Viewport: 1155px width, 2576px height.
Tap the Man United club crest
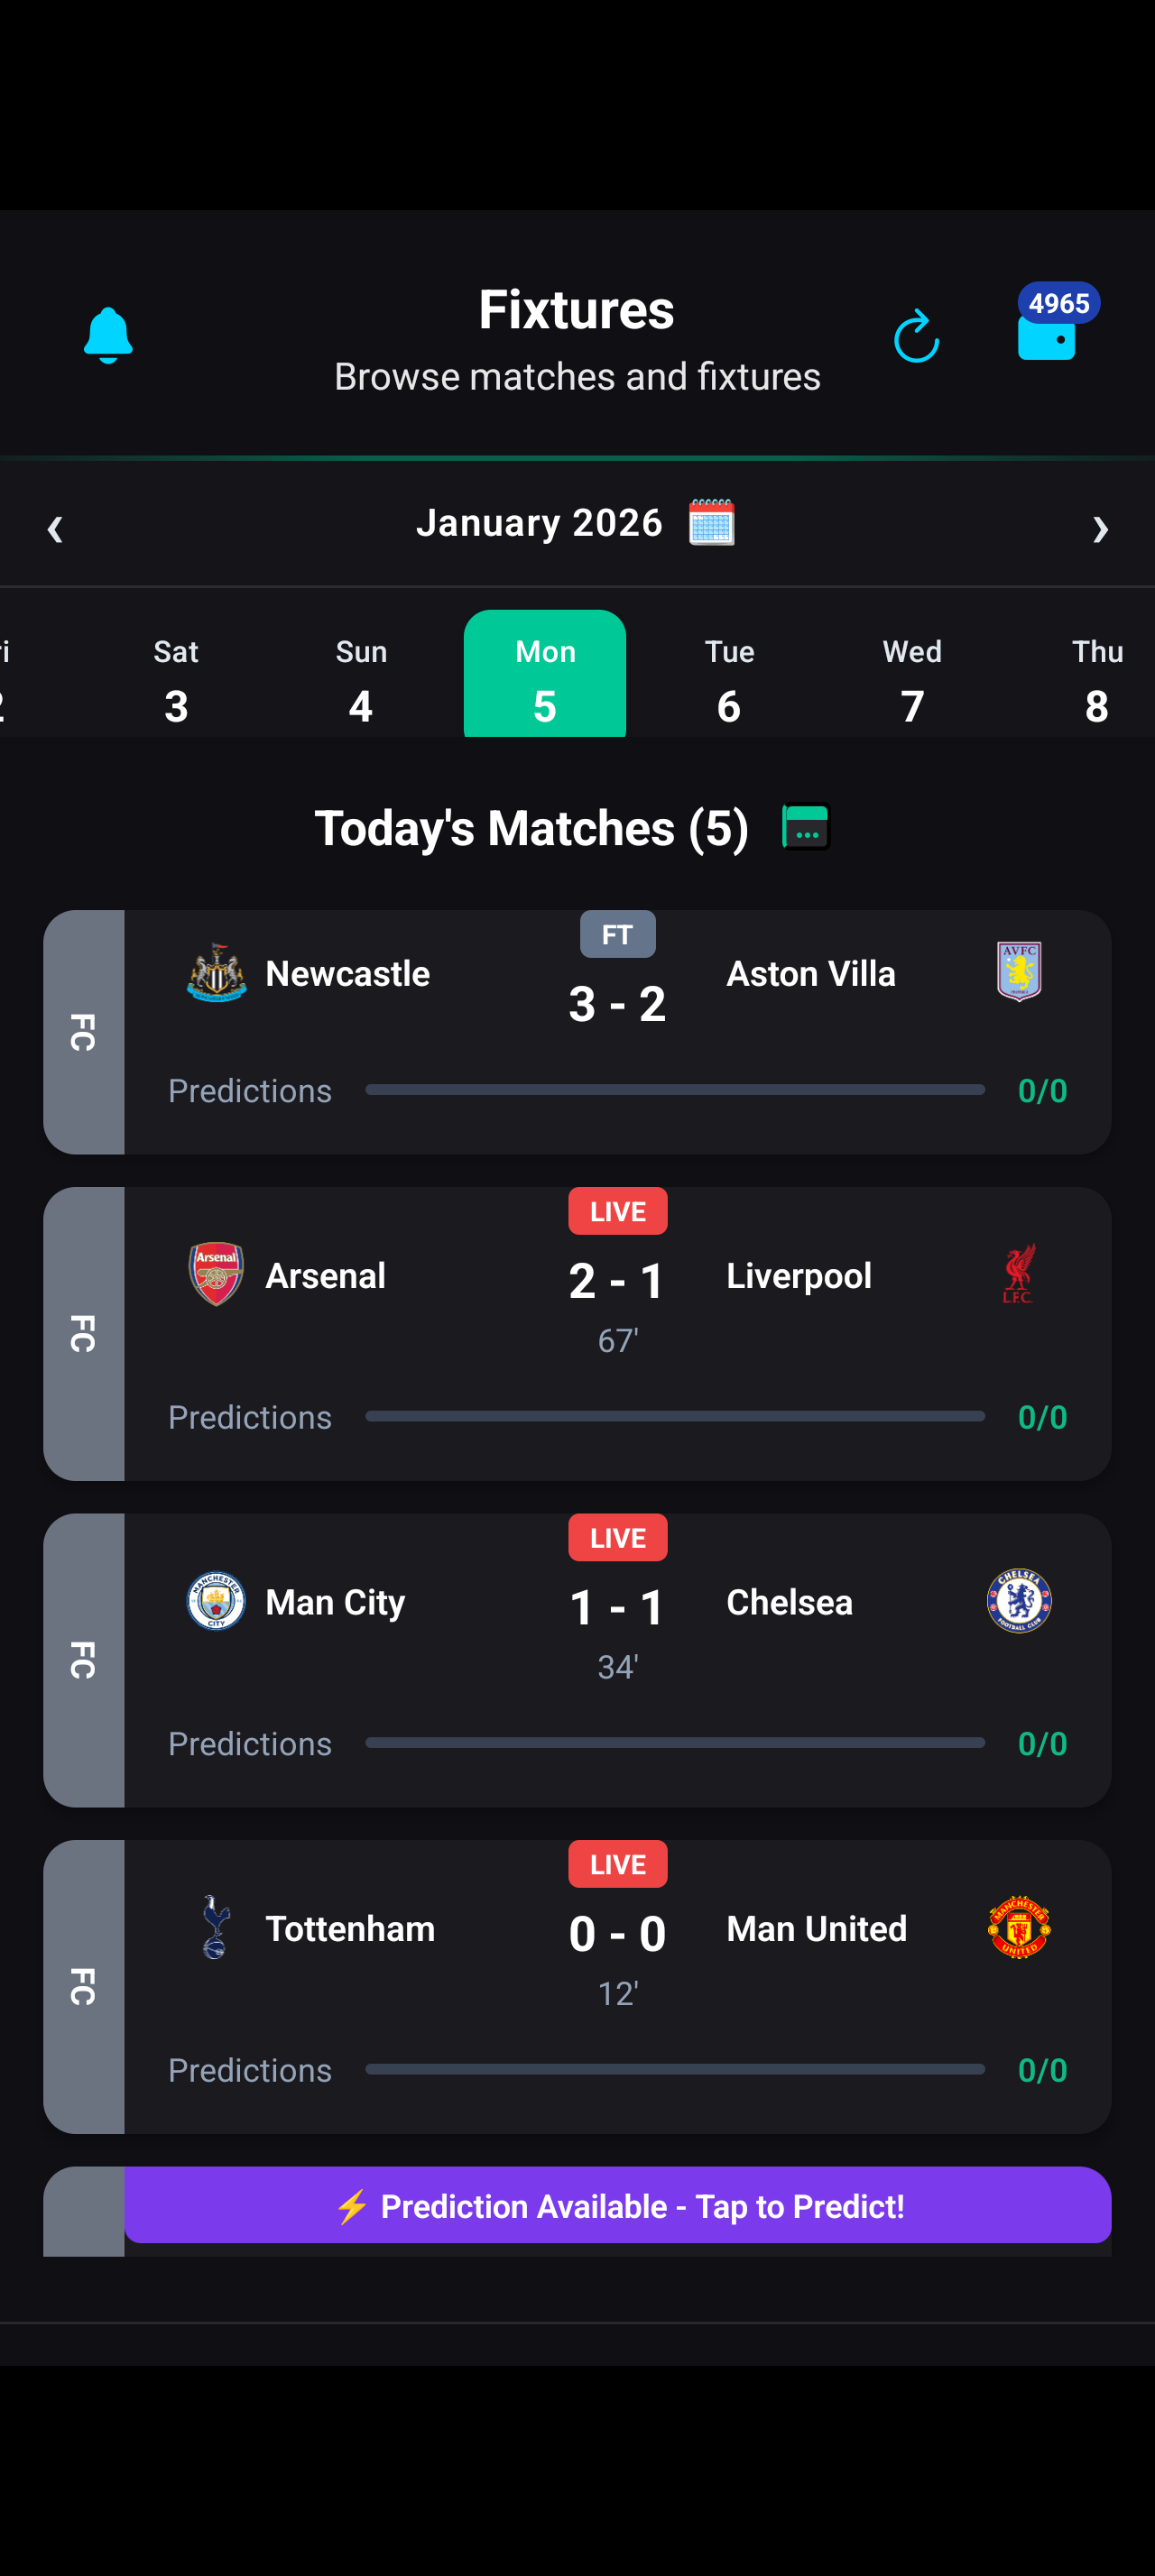click(1019, 1927)
